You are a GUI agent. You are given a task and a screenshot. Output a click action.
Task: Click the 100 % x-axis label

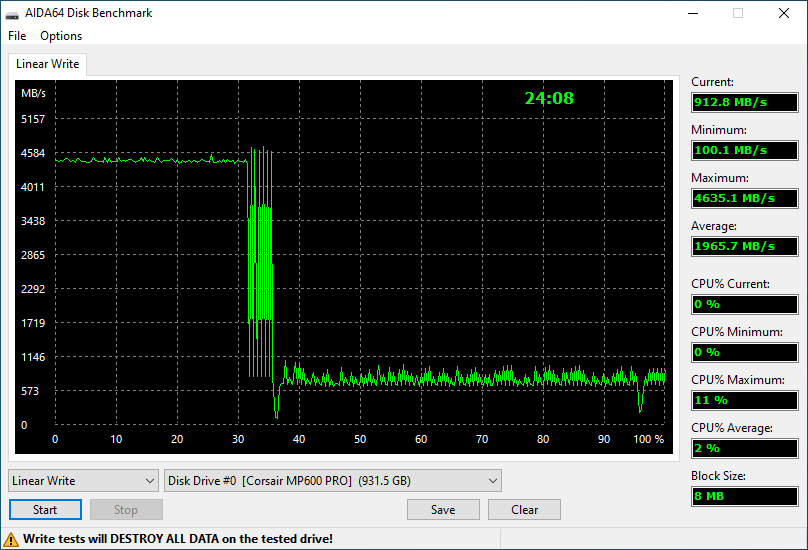pyautogui.click(x=649, y=439)
